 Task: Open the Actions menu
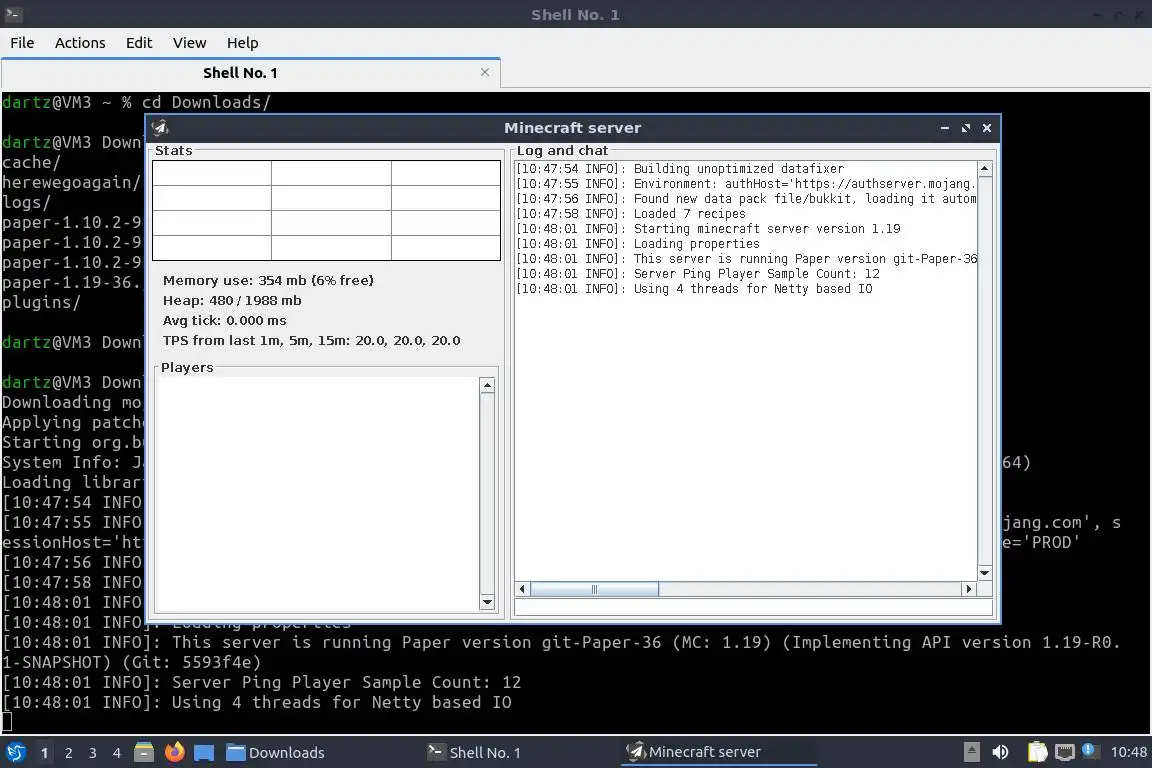(80, 43)
